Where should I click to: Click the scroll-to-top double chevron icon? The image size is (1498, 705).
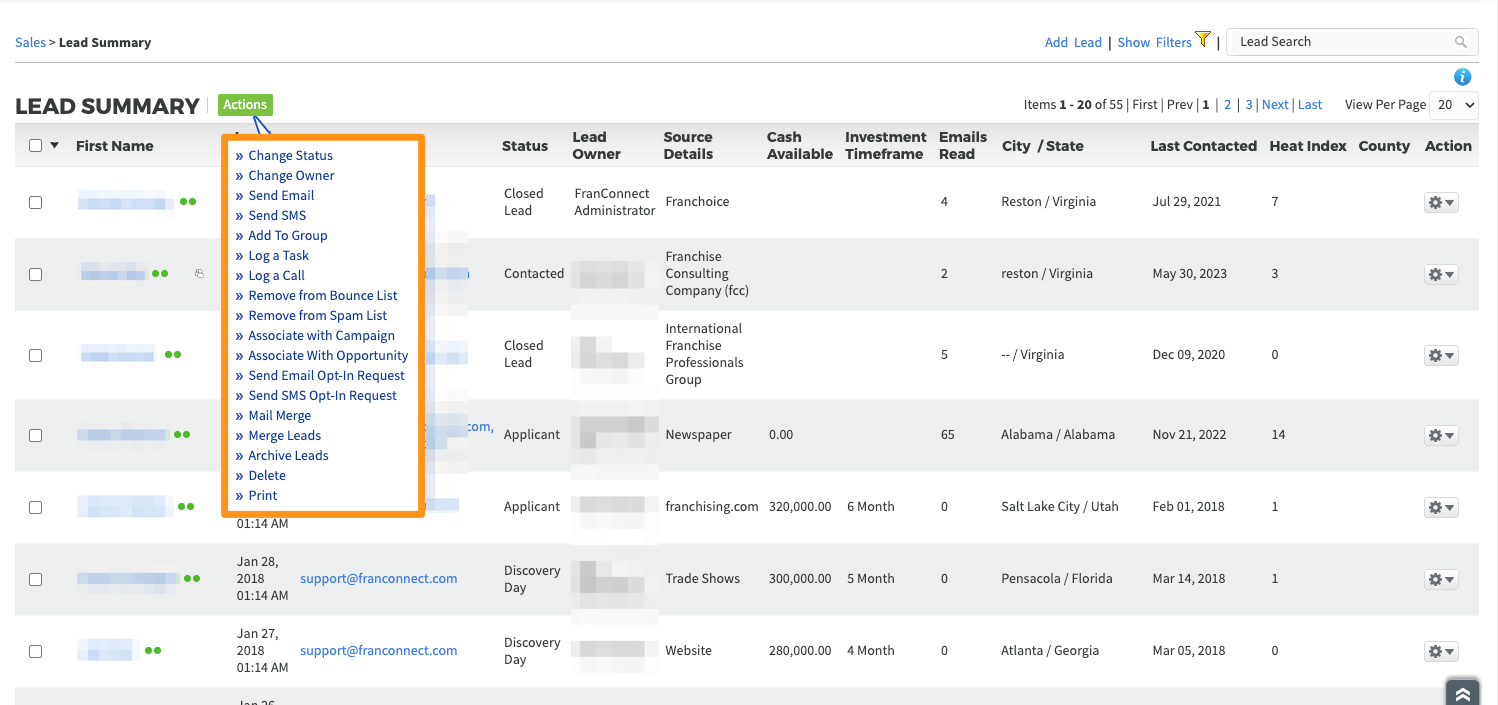point(1462,694)
